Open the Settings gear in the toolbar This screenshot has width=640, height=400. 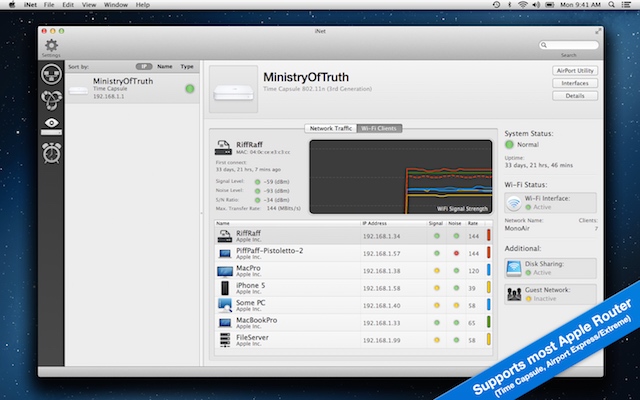click(51, 44)
